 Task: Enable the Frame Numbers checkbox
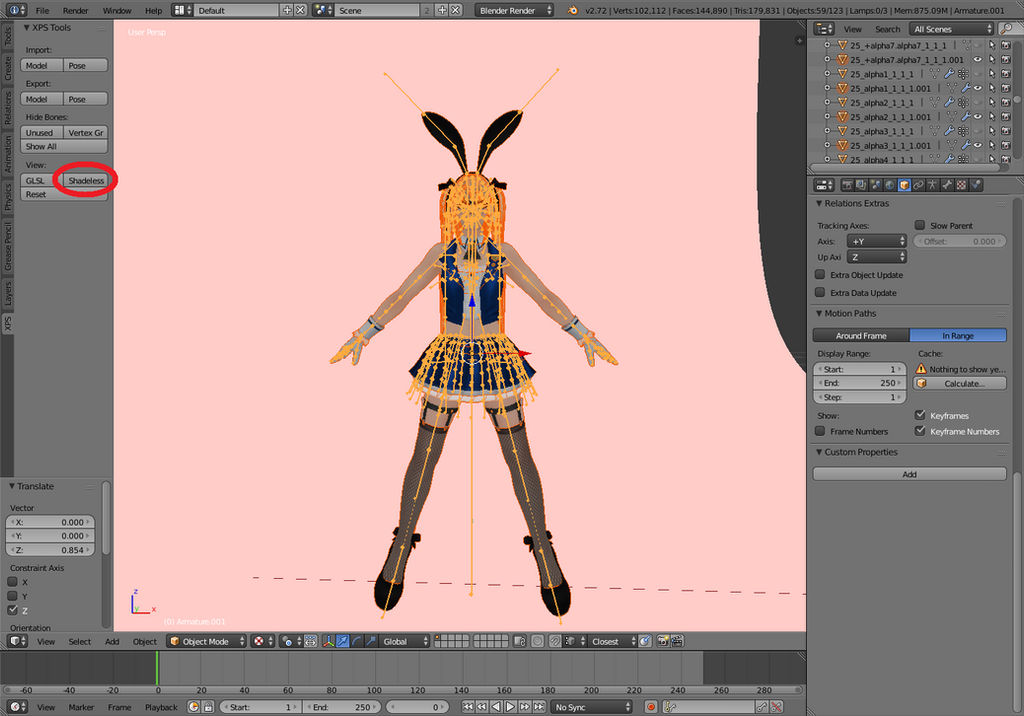[820, 431]
